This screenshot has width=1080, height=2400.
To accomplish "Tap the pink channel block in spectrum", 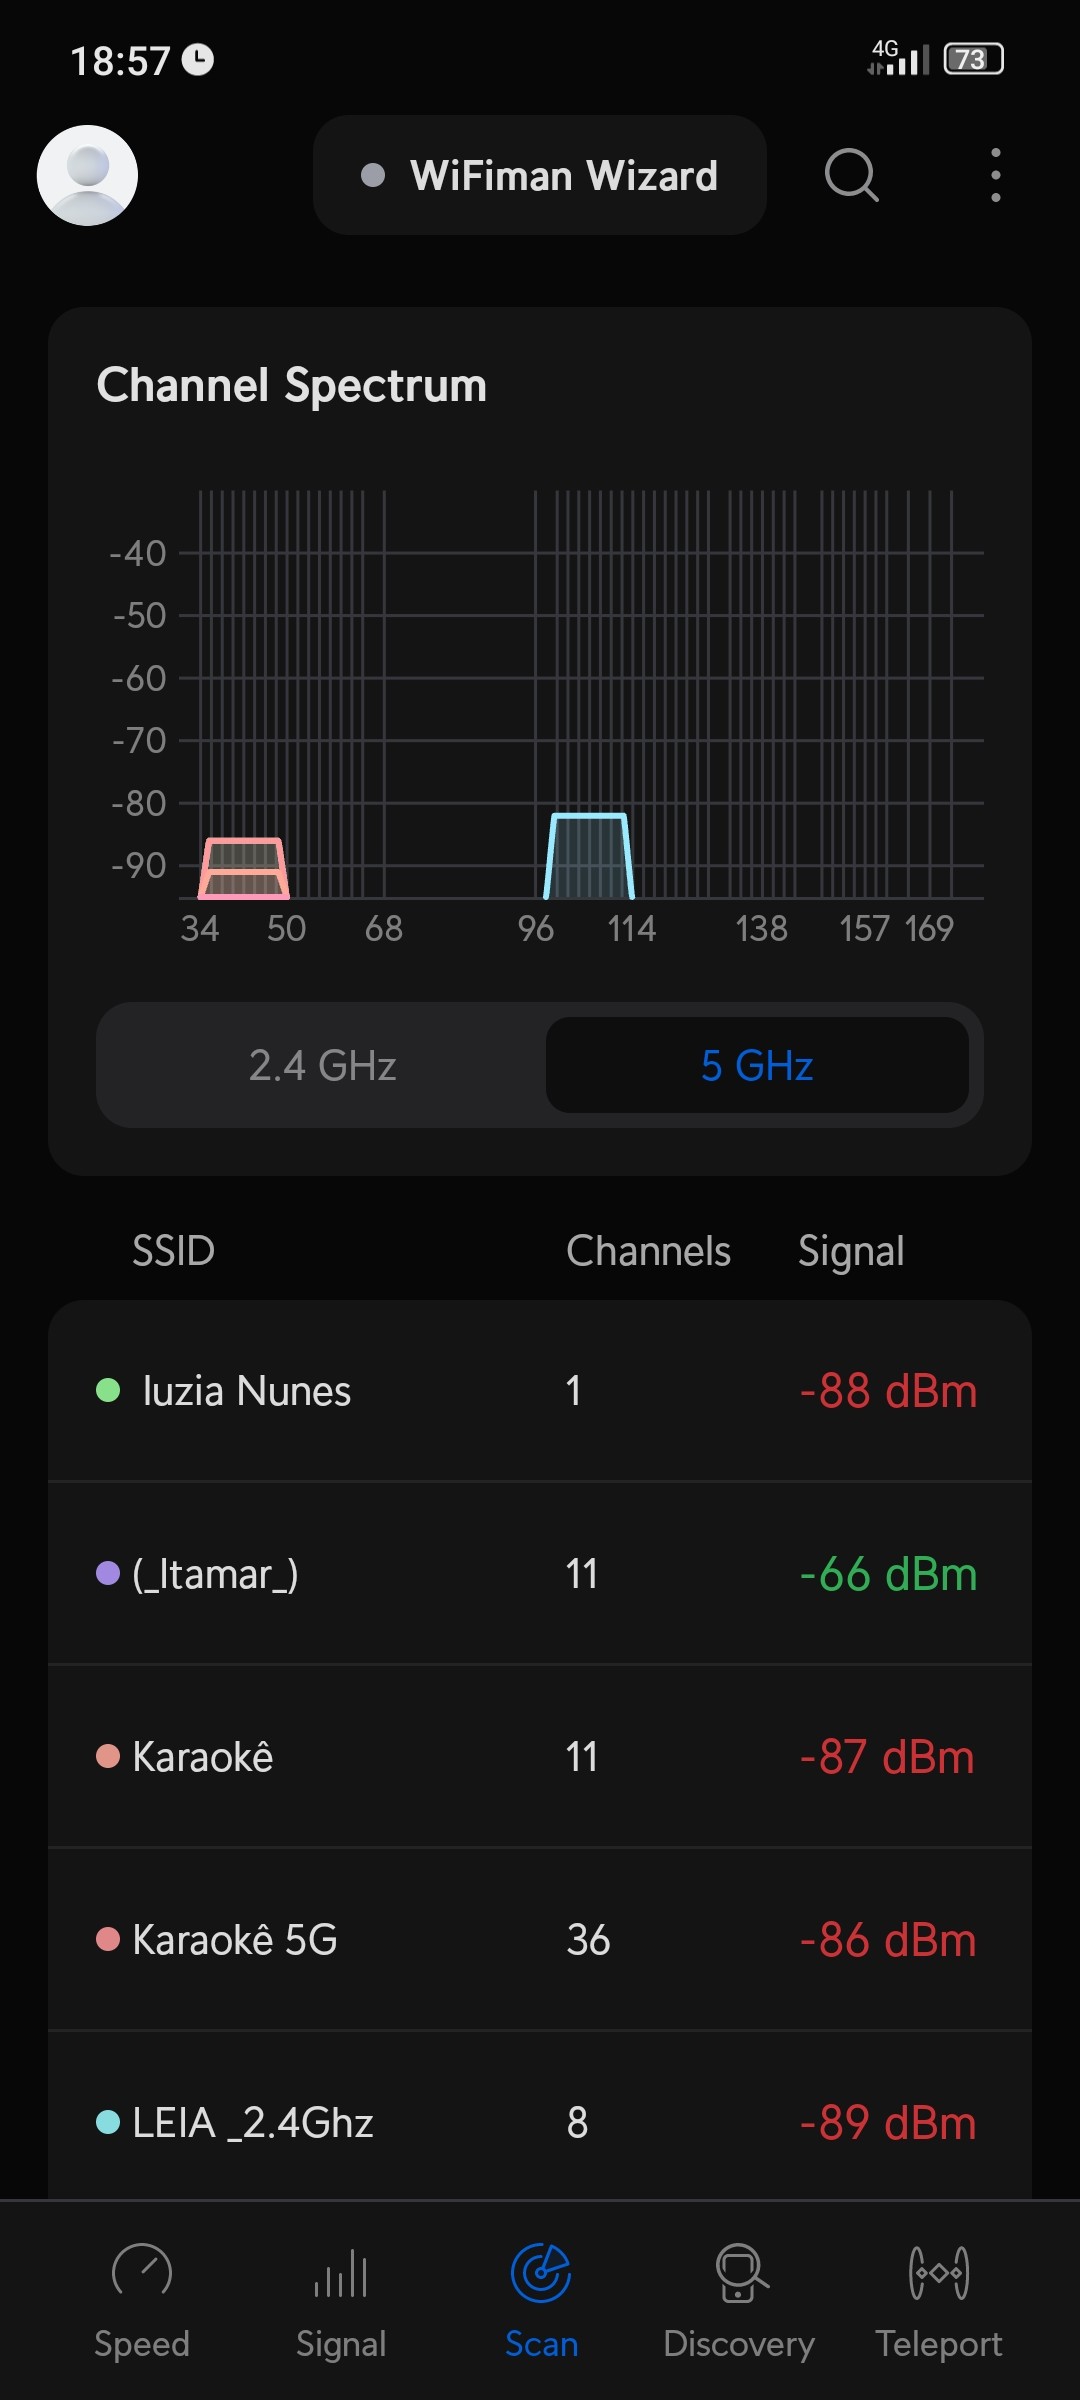I will [x=244, y=869].
